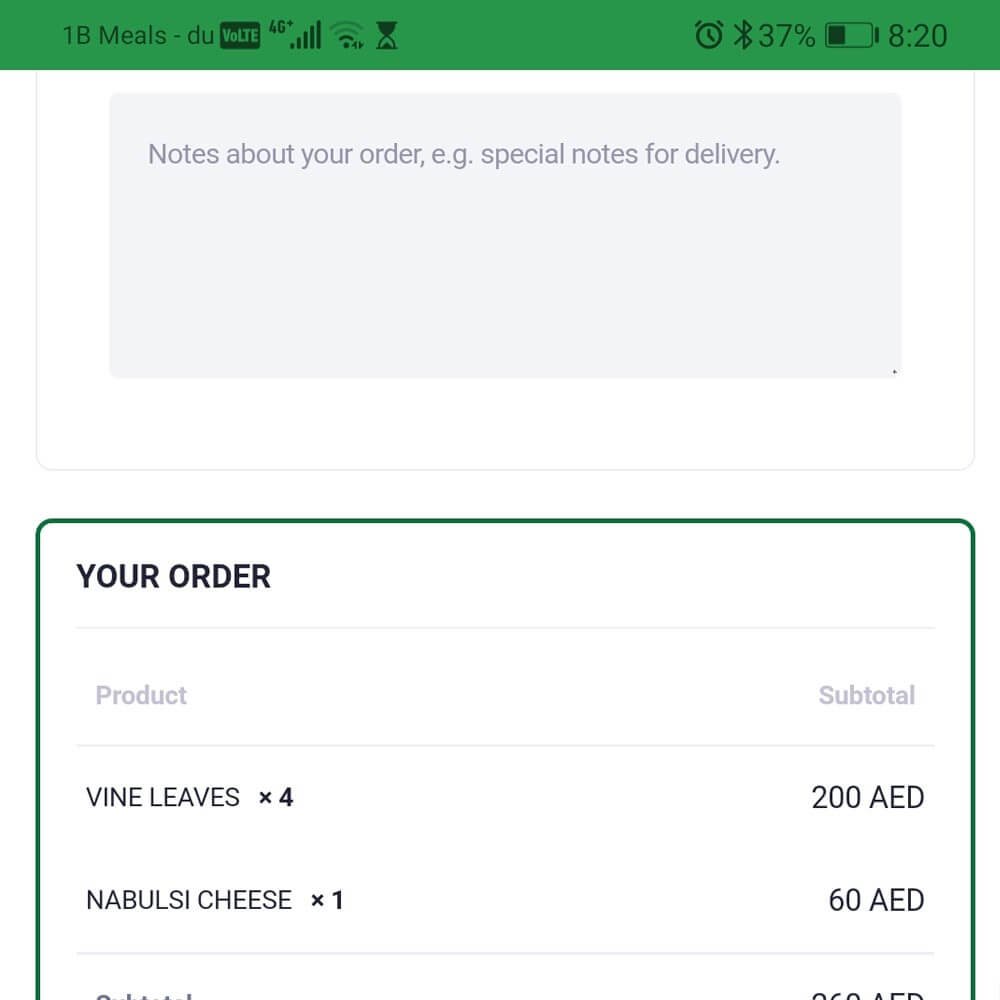Click inside the order notes text area

tap(505, 235)
